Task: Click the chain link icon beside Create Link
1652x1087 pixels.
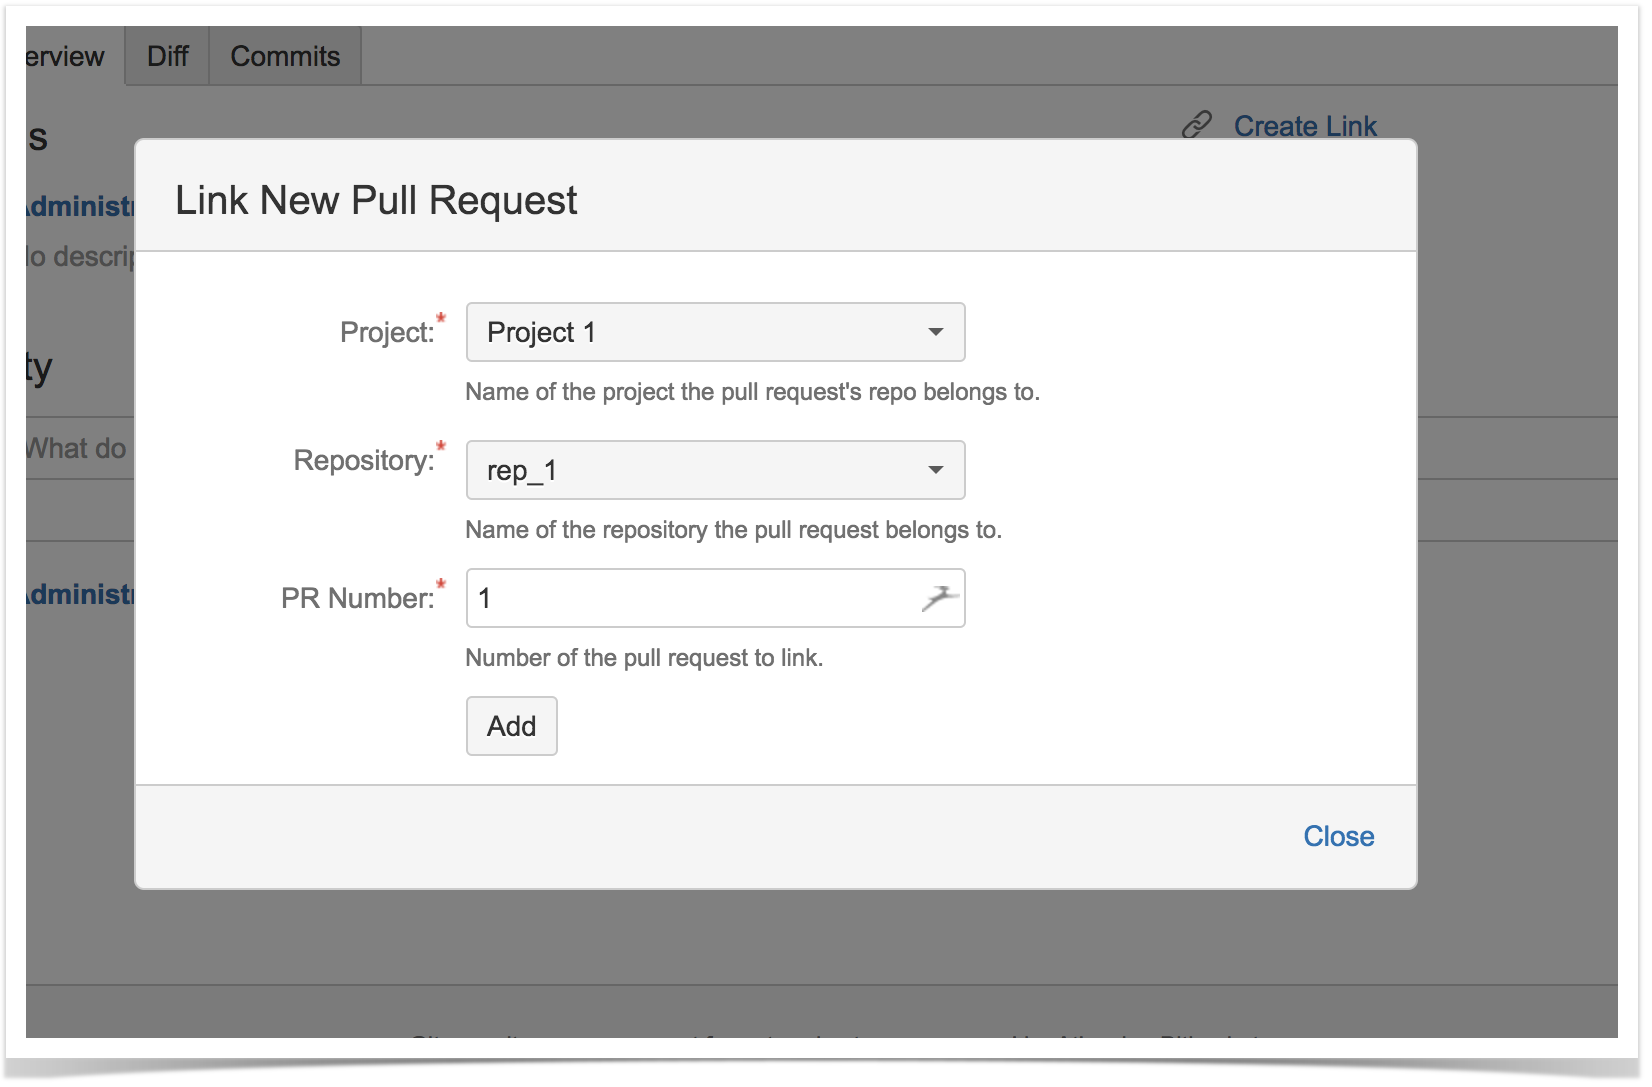Action: (x=1196, y=125)
